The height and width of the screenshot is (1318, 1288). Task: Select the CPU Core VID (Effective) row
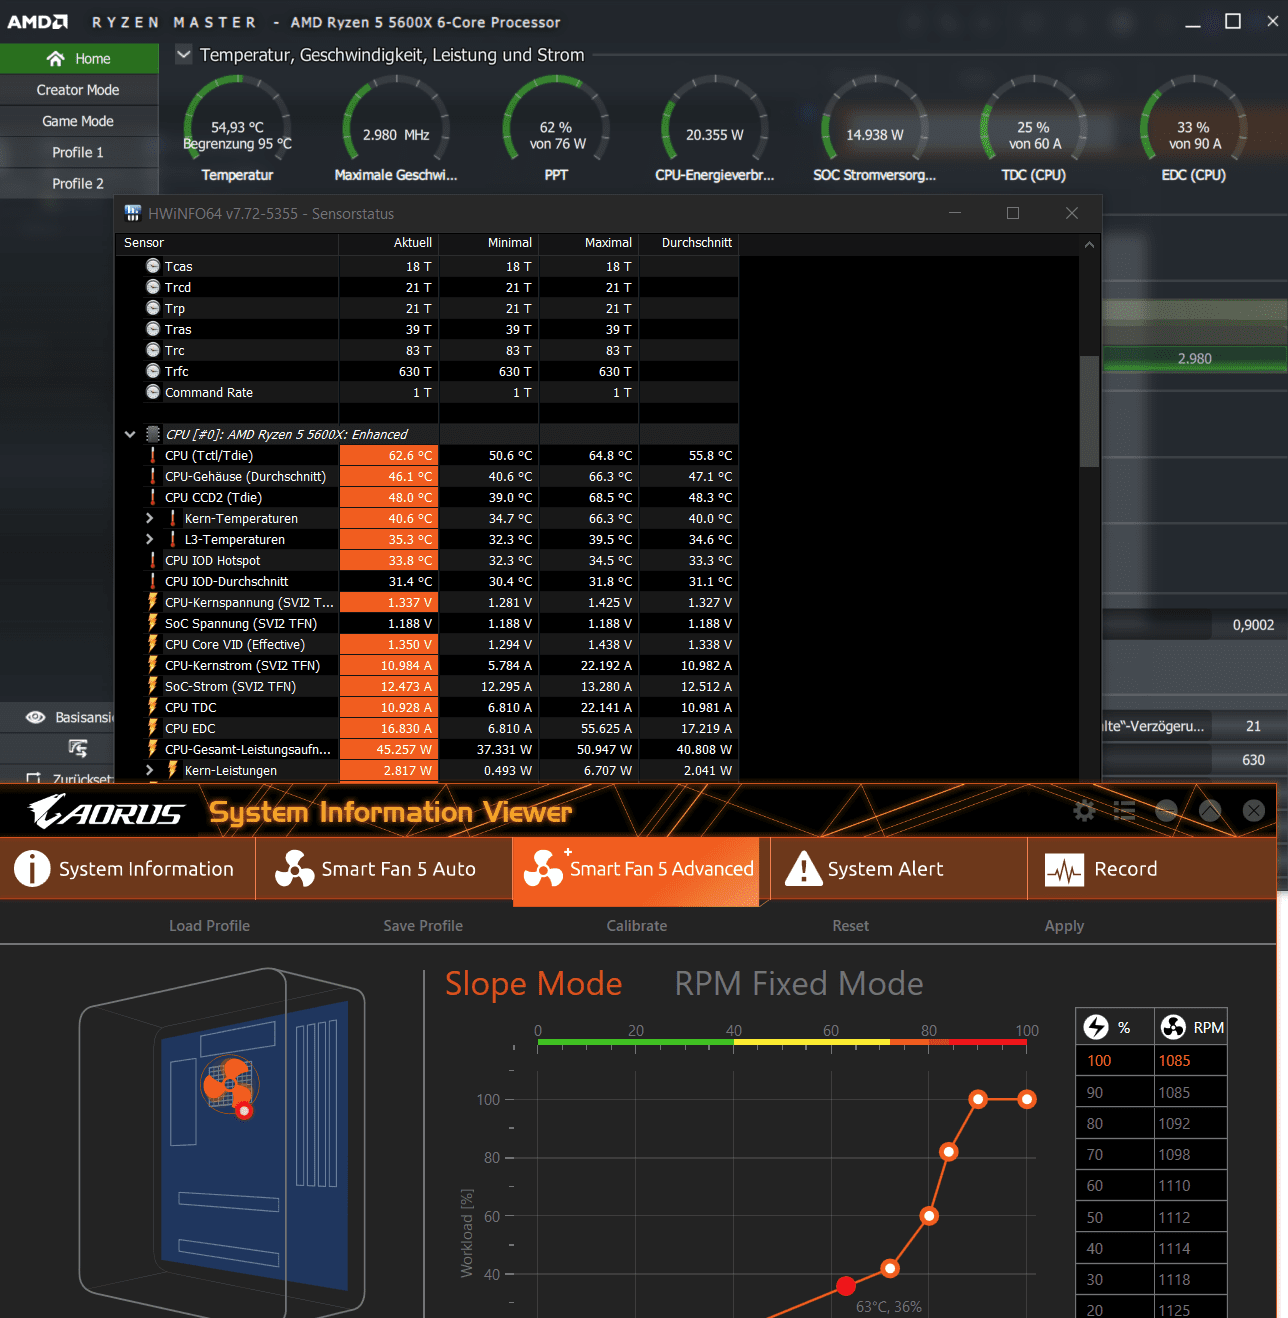(x=427, y=644)
